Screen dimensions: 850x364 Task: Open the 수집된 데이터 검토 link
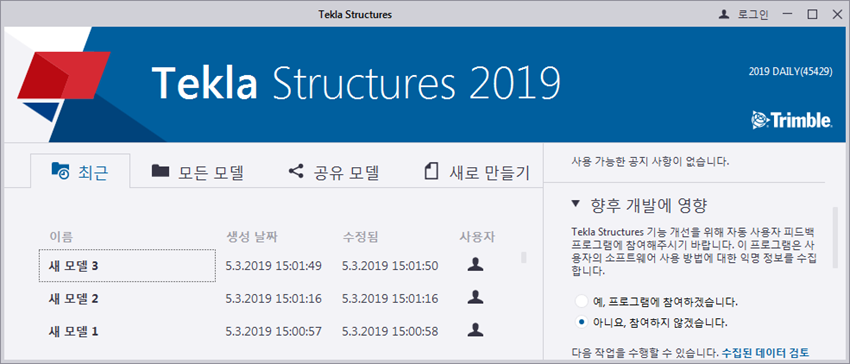click(765, 353)
